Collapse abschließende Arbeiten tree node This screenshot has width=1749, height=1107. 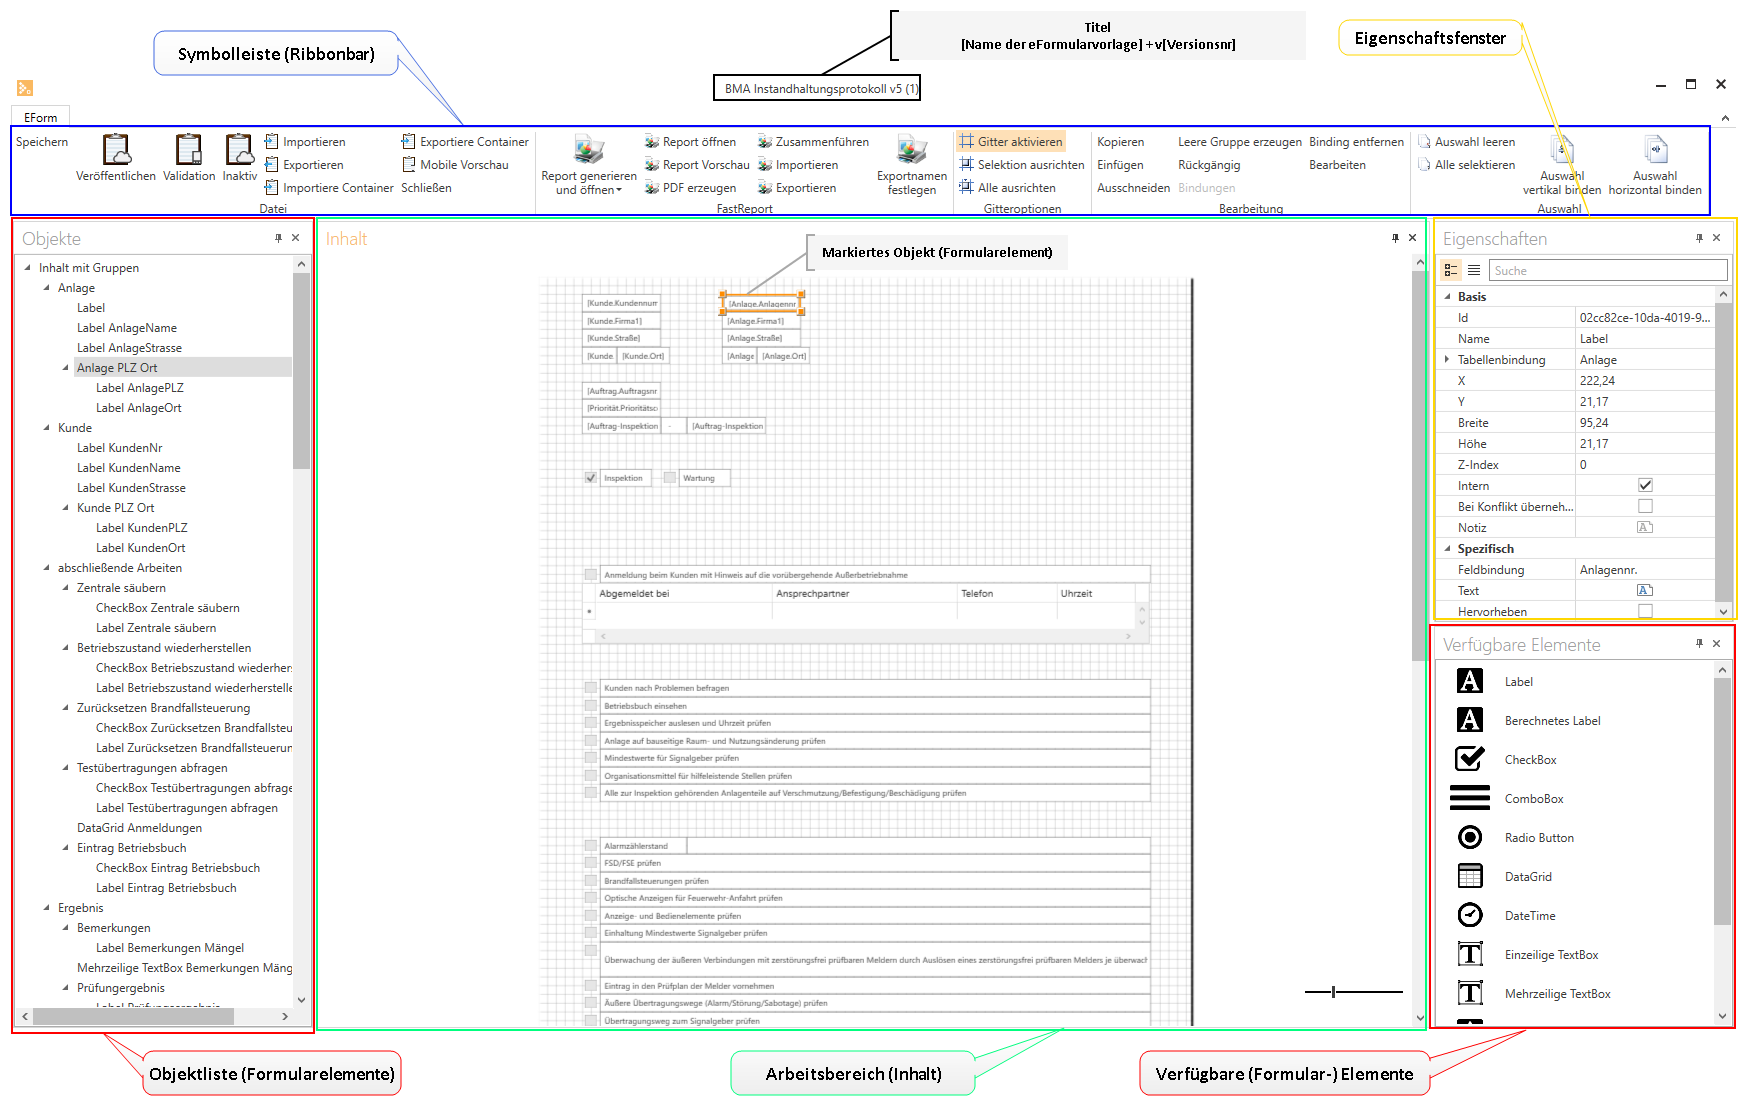pyautogui.click(x=47, y=568)
